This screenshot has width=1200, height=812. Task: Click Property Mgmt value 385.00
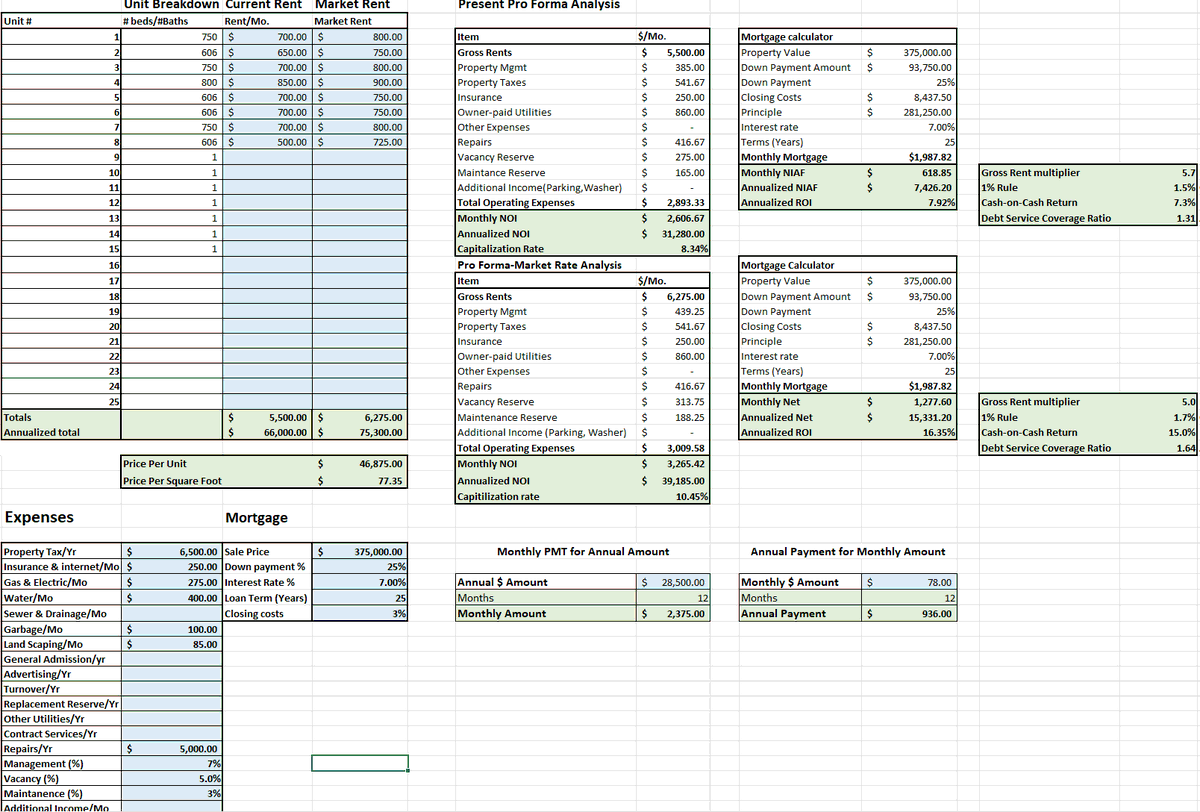click(675, 67)
